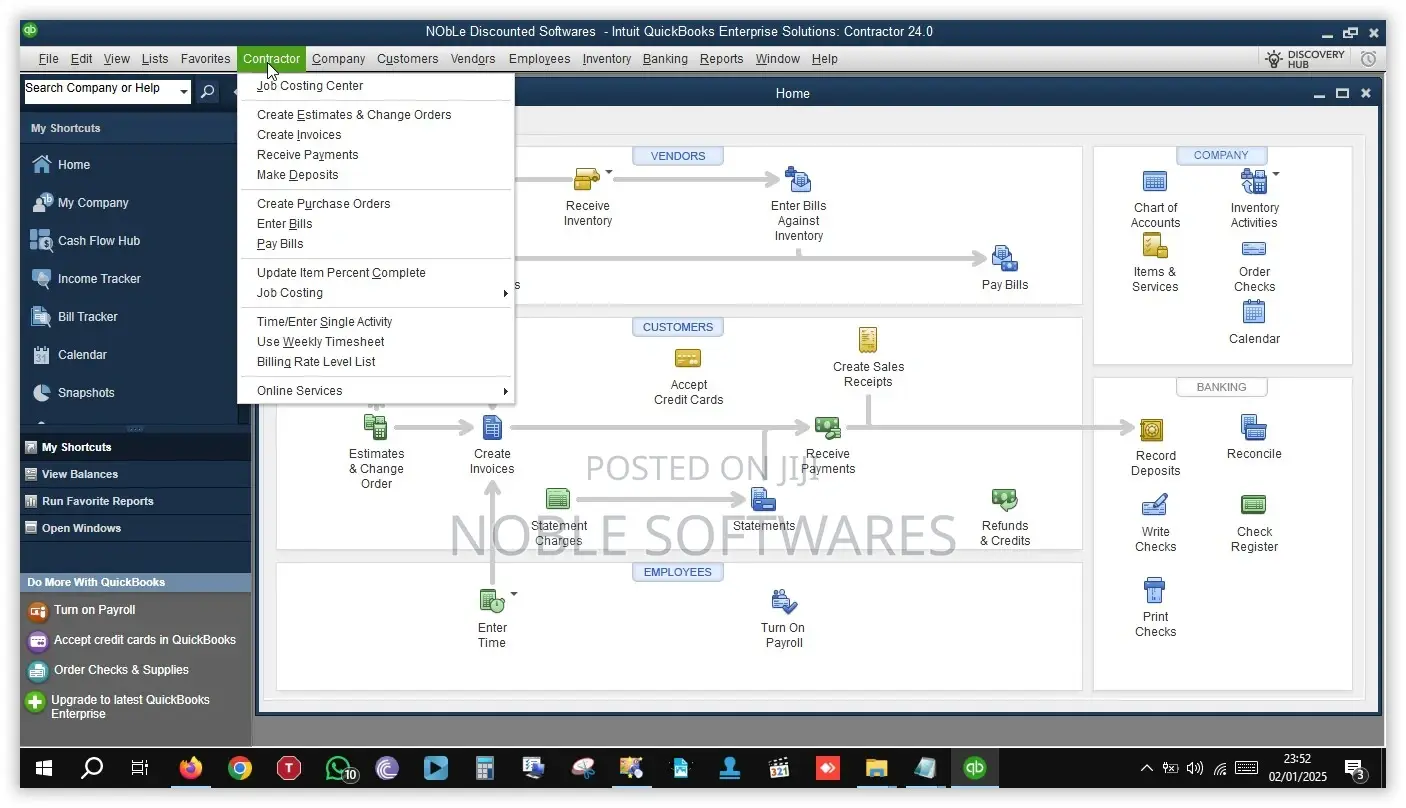The width and height of the screenshot is (1406, 808).
Task: Open the Reports menu
Action: click(721, 59)
